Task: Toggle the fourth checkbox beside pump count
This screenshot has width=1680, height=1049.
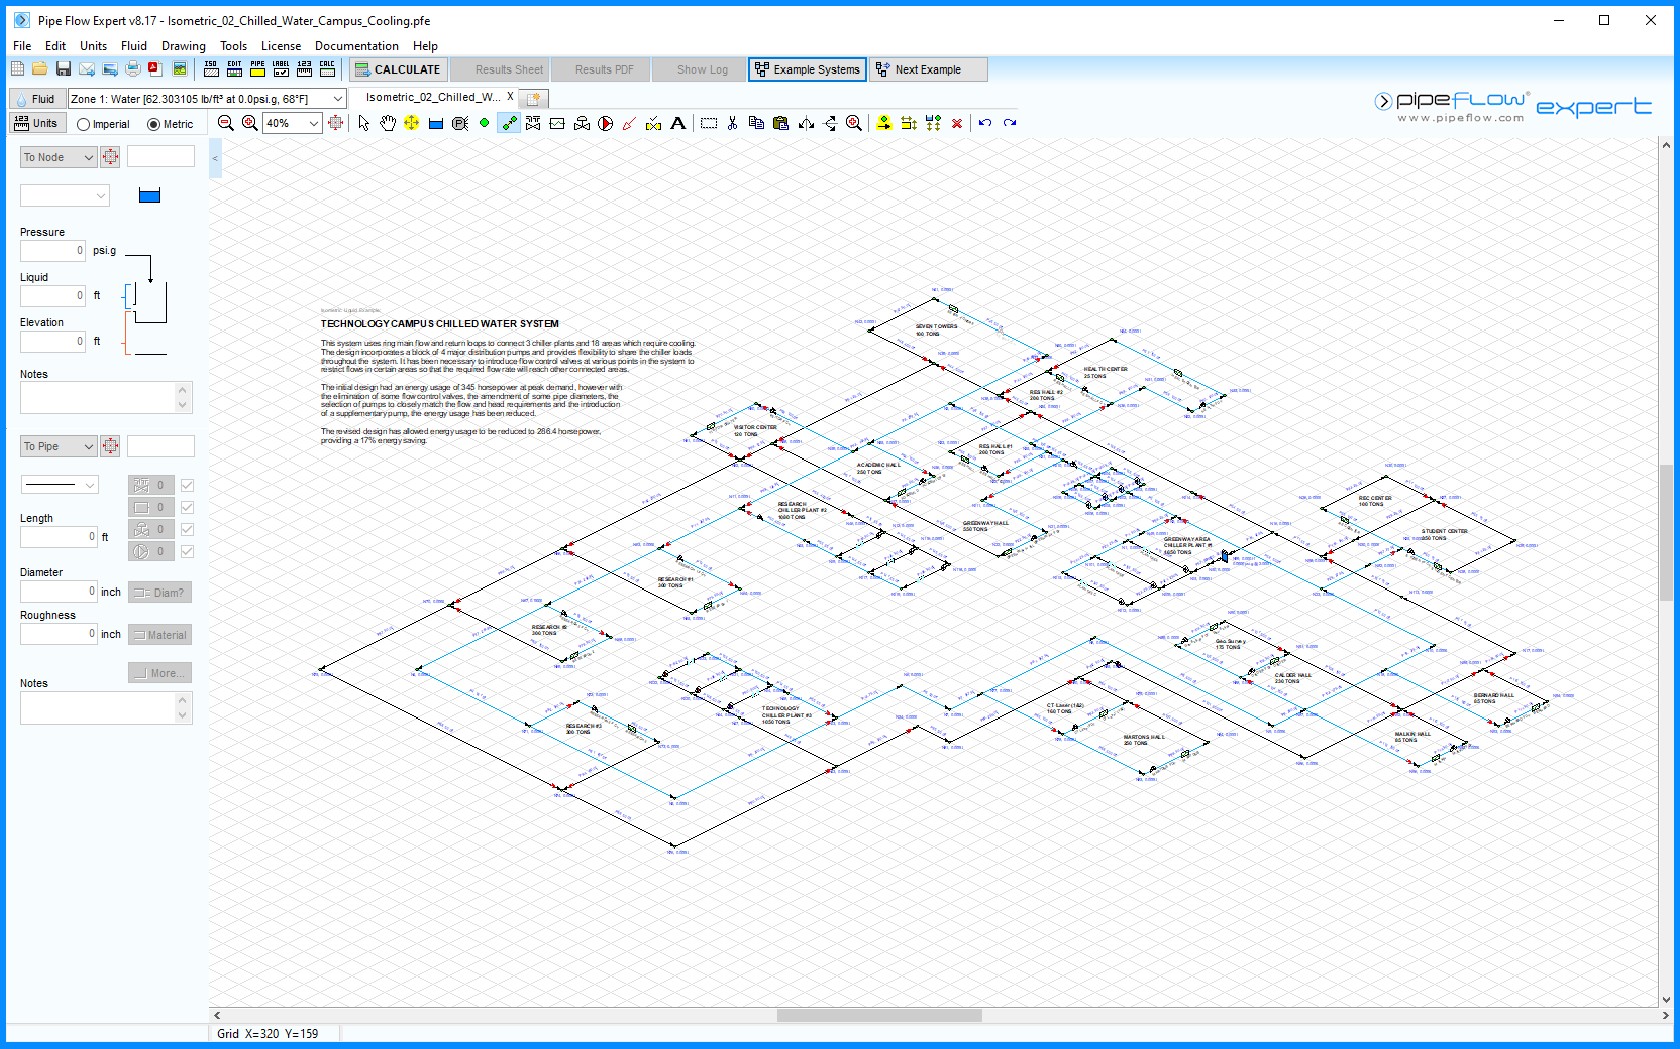Action: click(187, 551)
